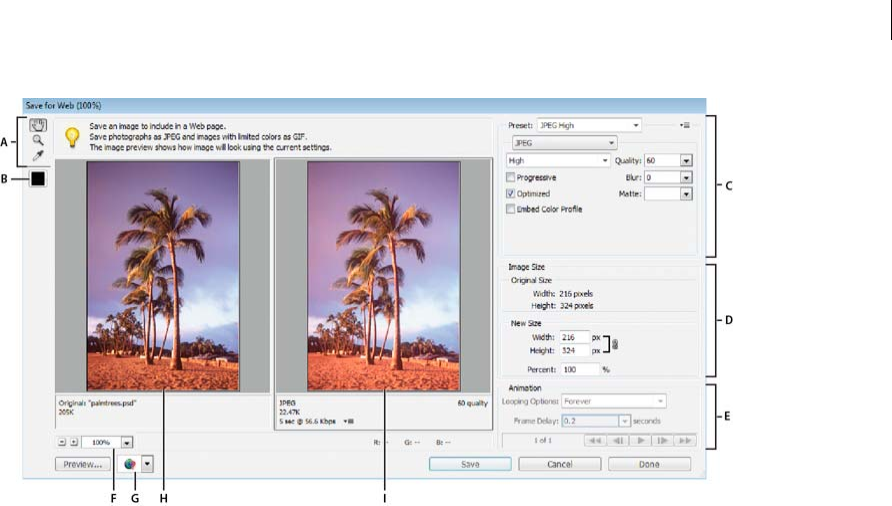The width and height of the screenshot is (892, 506).
Task: Click the lightbulb tip icon
Action: tap(72, 137)
